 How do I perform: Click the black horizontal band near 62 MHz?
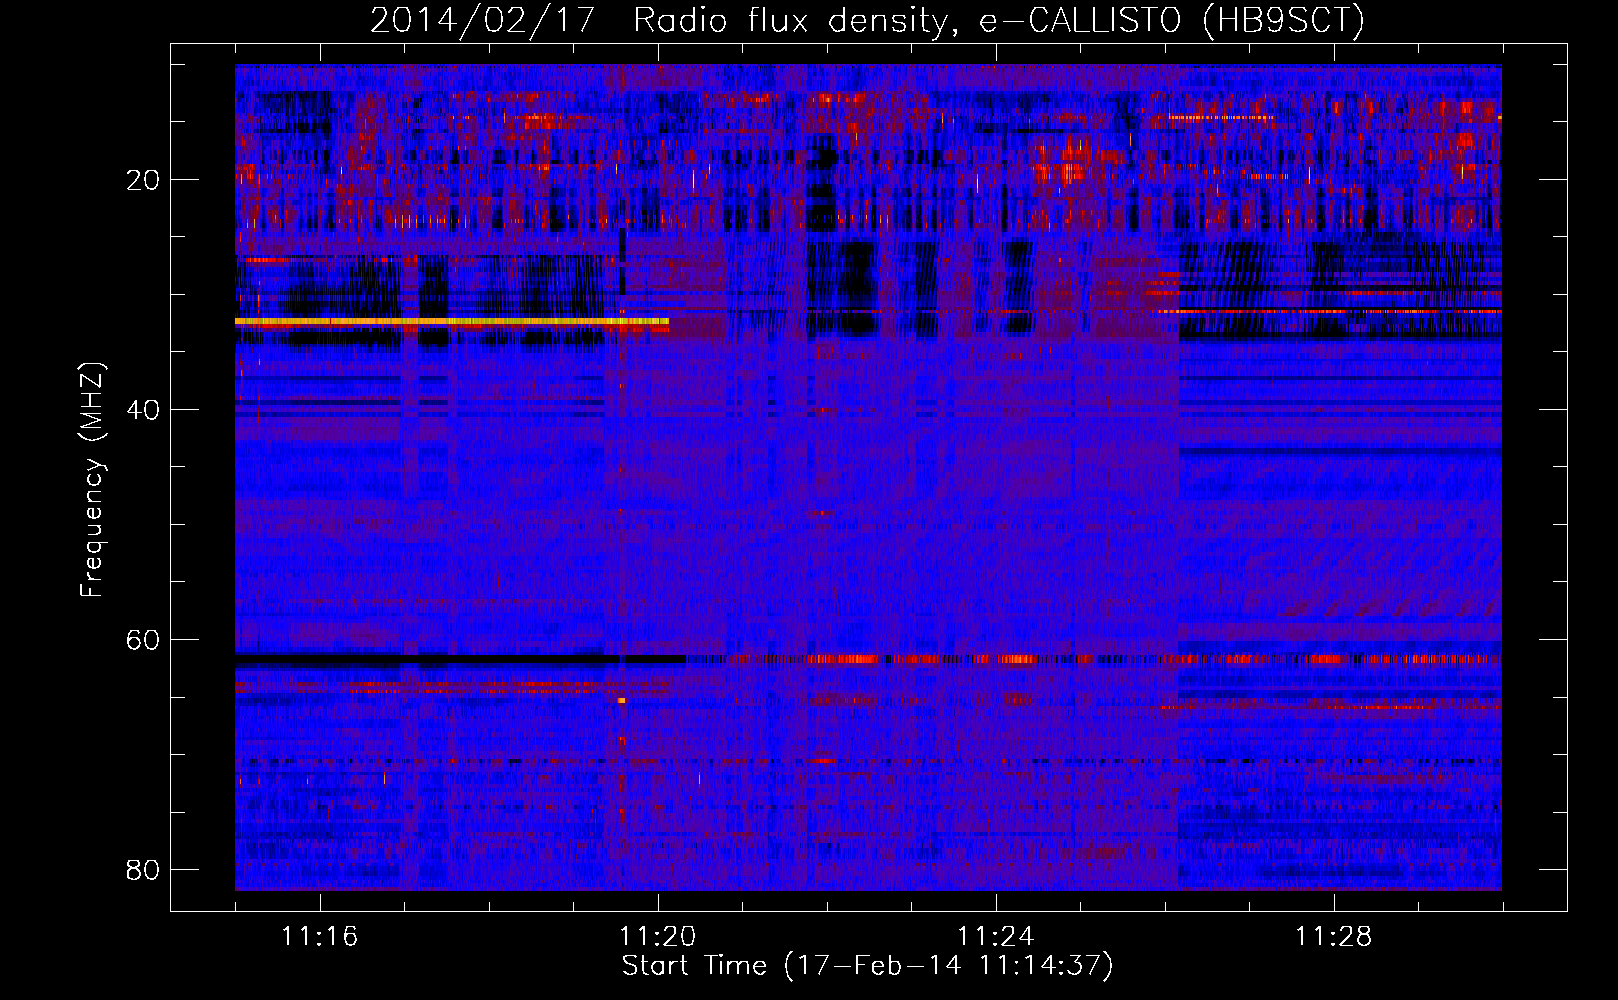[x=460, y=659]
